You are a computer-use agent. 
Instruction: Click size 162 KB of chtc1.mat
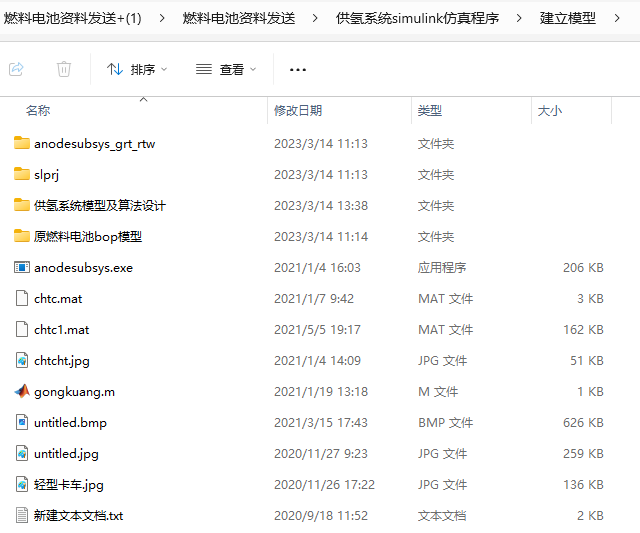(x=583, y=330)
